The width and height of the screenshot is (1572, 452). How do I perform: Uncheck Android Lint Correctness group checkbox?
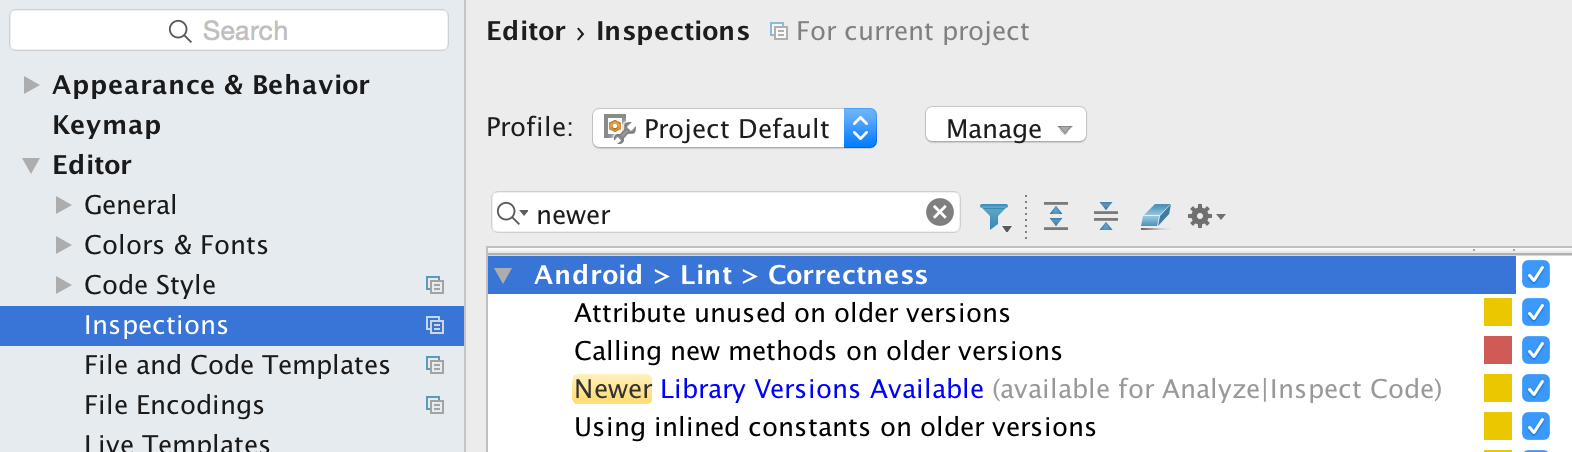1536,274
